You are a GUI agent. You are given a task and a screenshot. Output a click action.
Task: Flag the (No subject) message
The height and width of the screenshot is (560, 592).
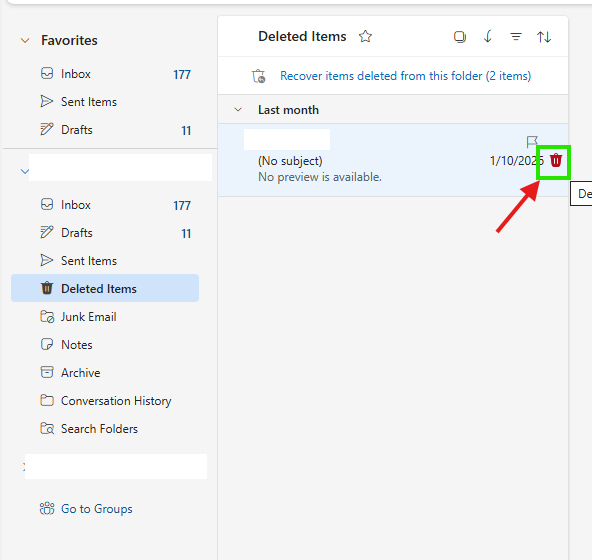(532, 142)
